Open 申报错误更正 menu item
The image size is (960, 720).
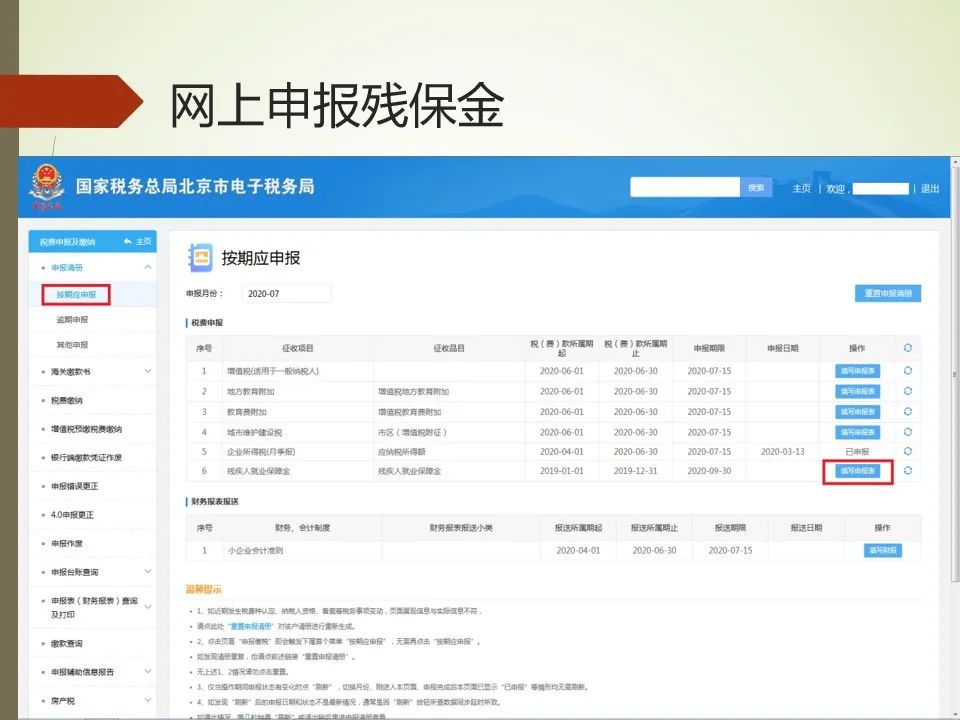74,486
